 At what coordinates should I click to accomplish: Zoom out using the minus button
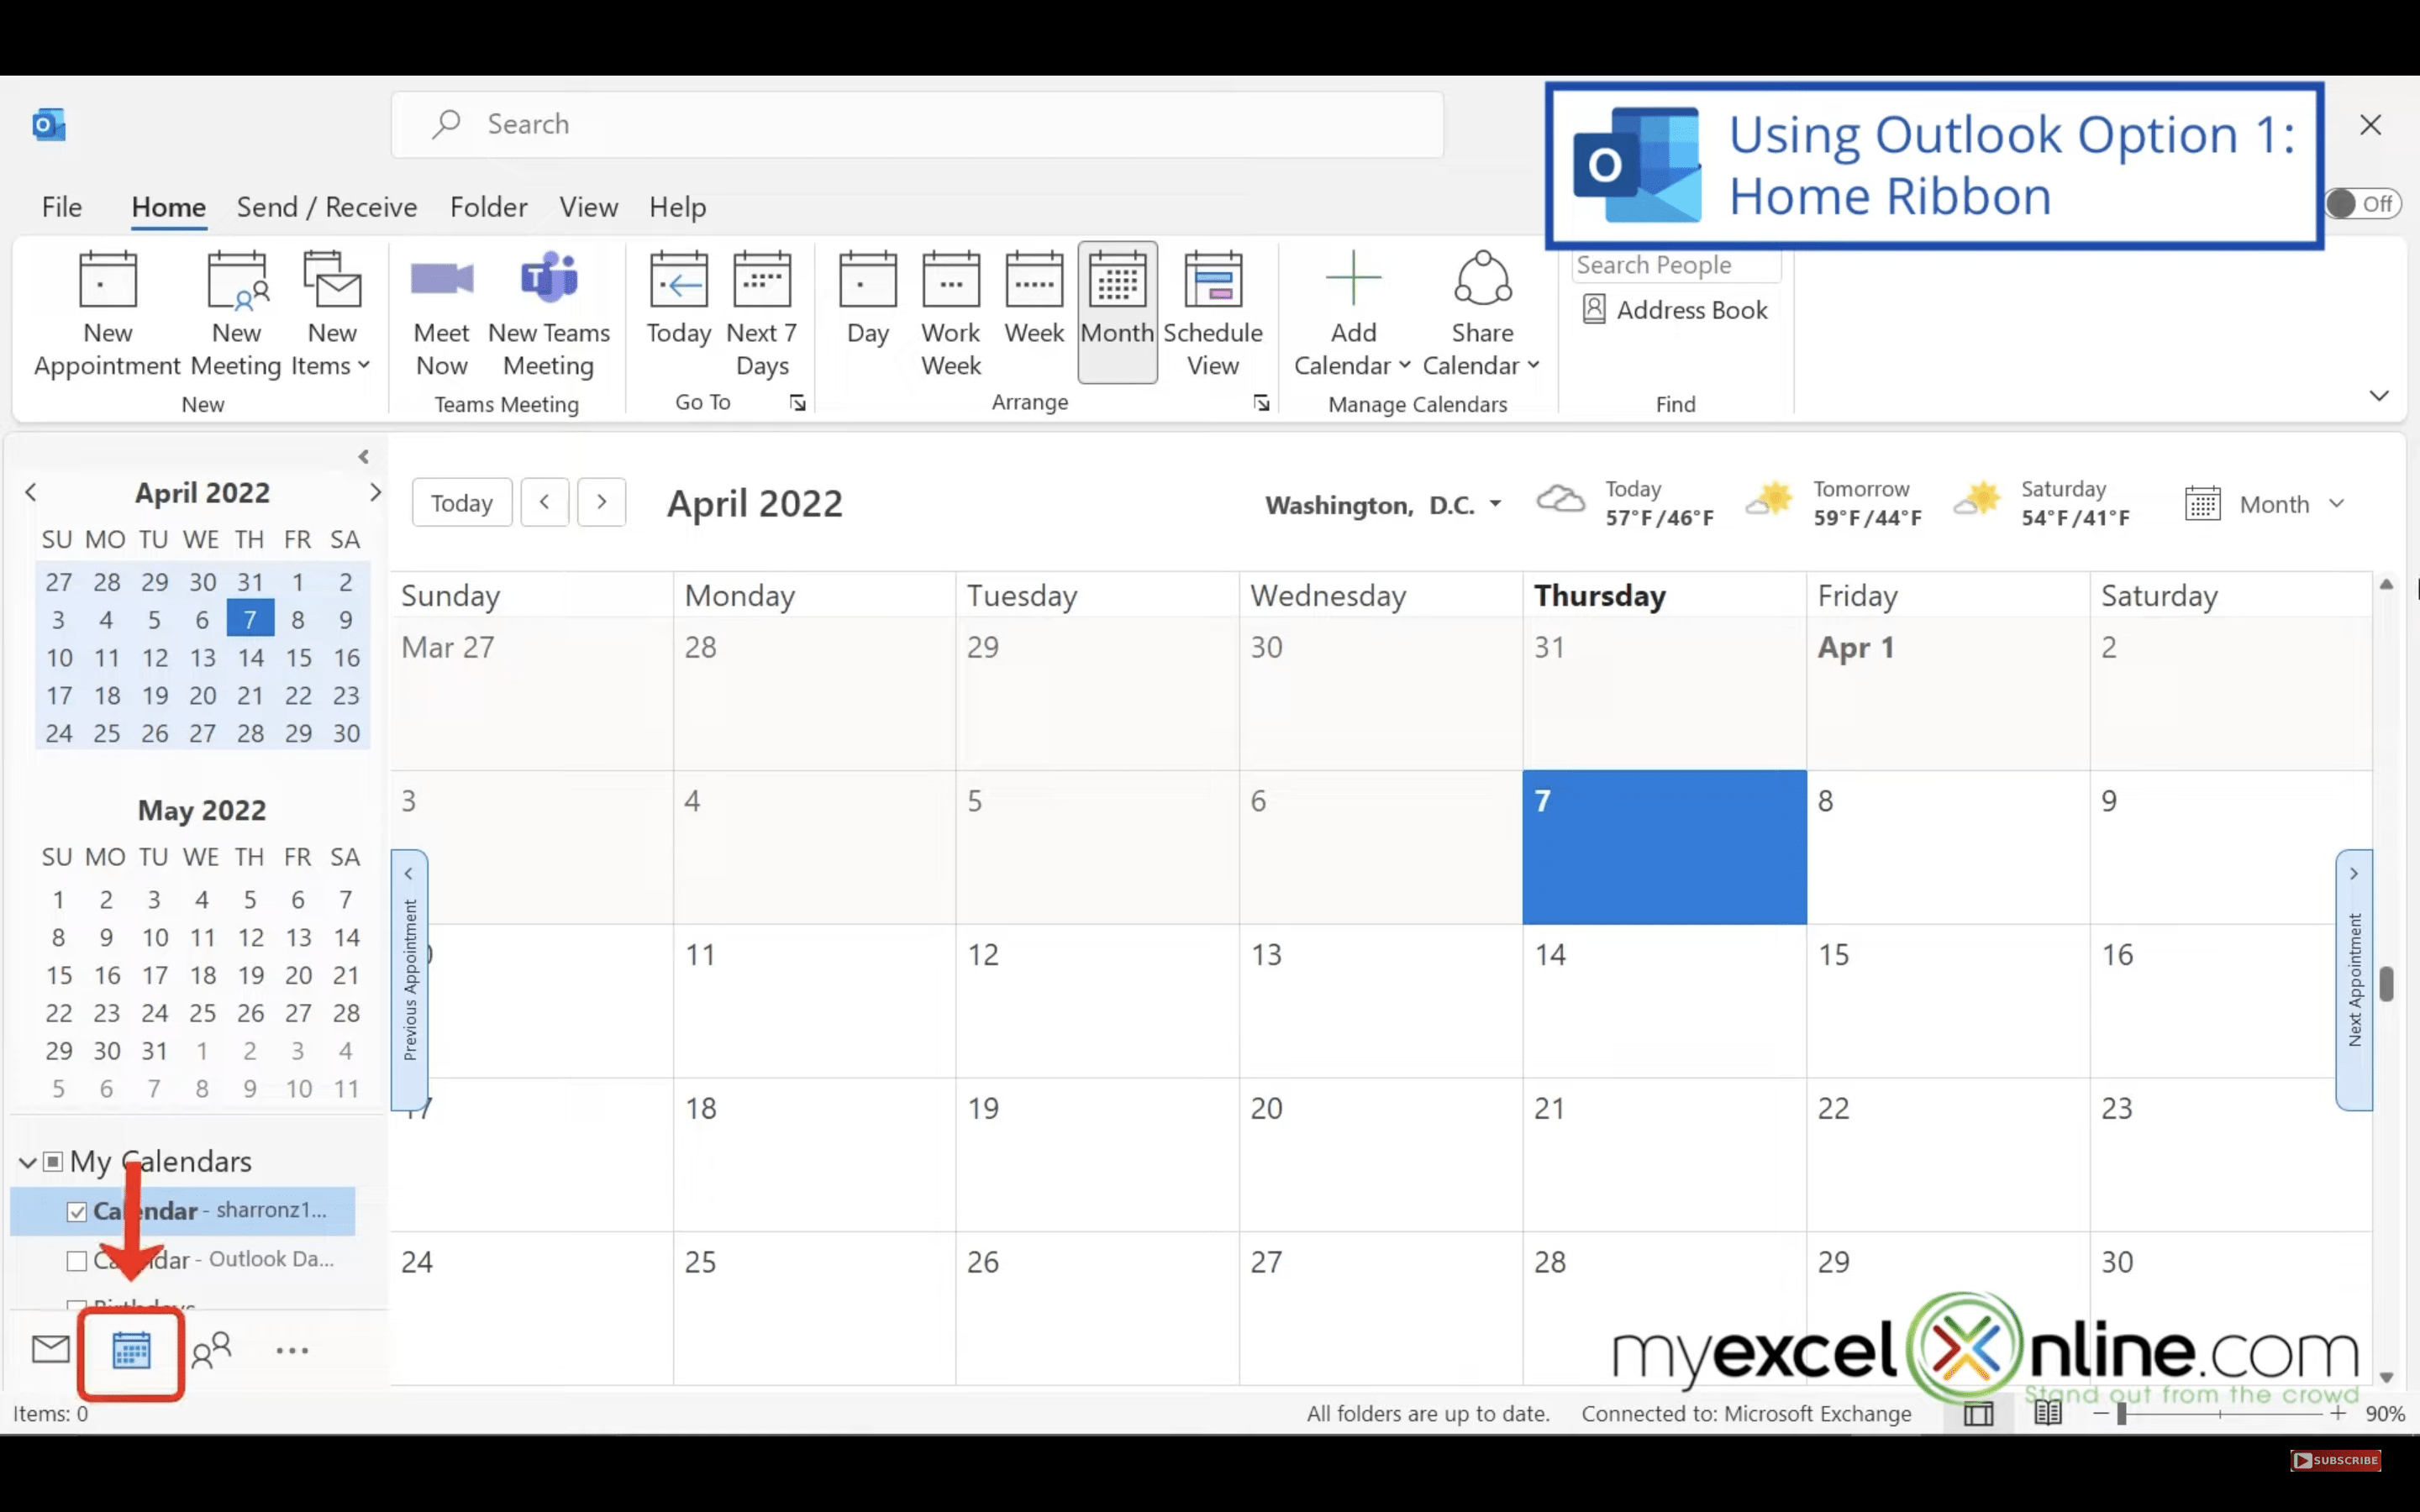click(x=2100, y=1413)
